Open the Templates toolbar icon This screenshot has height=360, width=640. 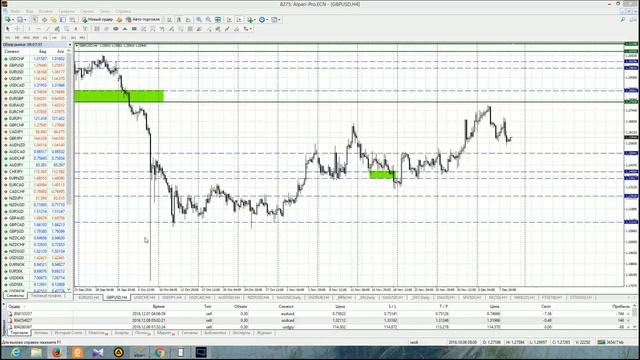[274, 20]
